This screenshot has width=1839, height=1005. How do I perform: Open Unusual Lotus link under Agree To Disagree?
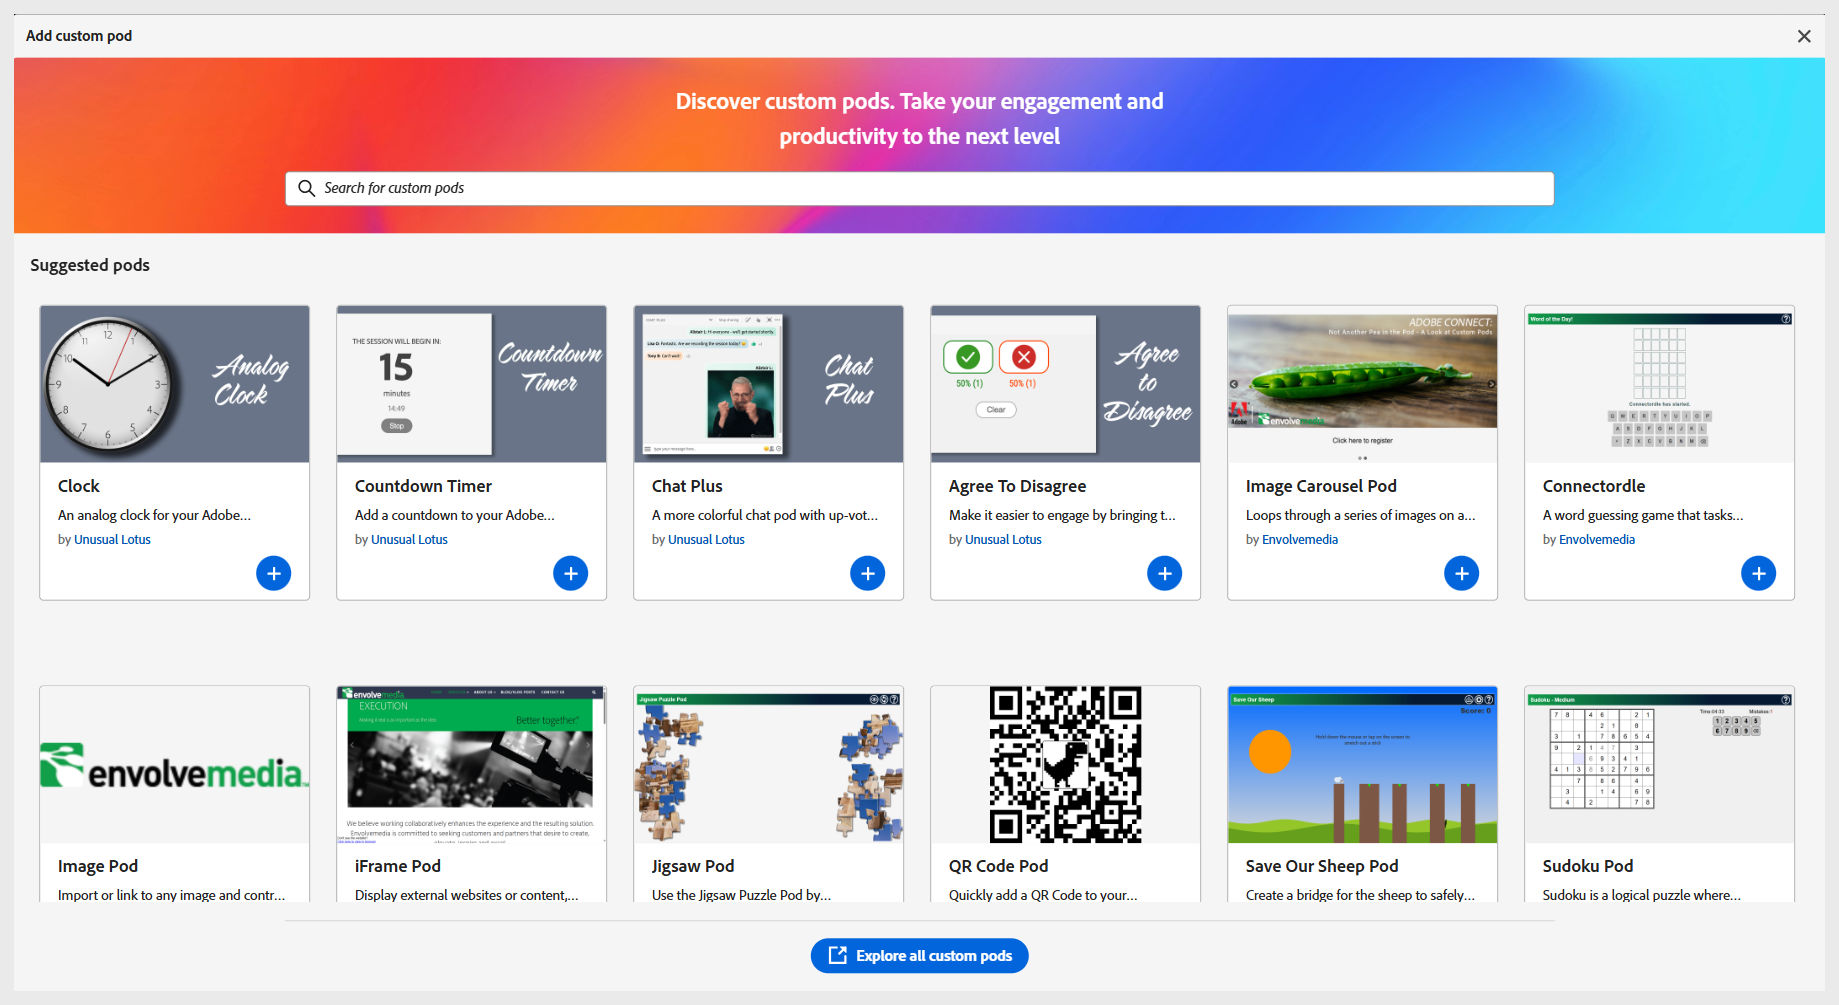coord(1003,539)
